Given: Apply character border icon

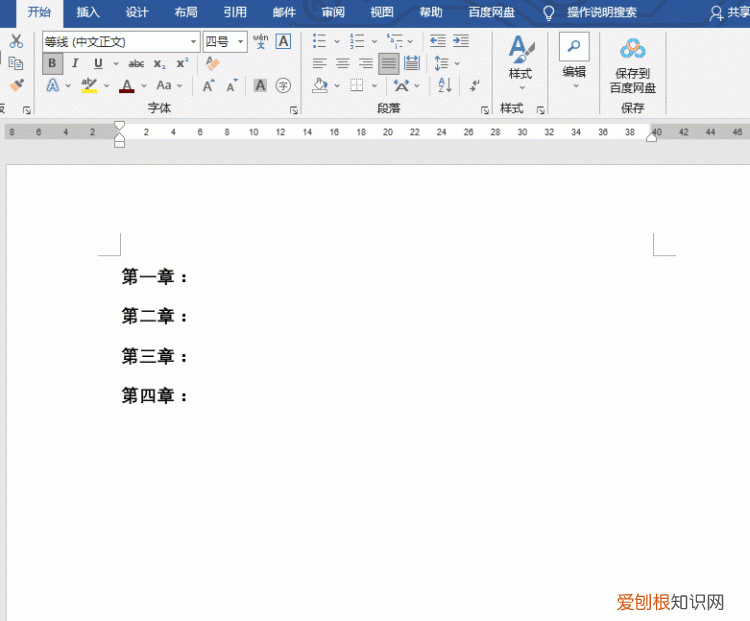Looking at the screenshot, I should coord(283,42).
